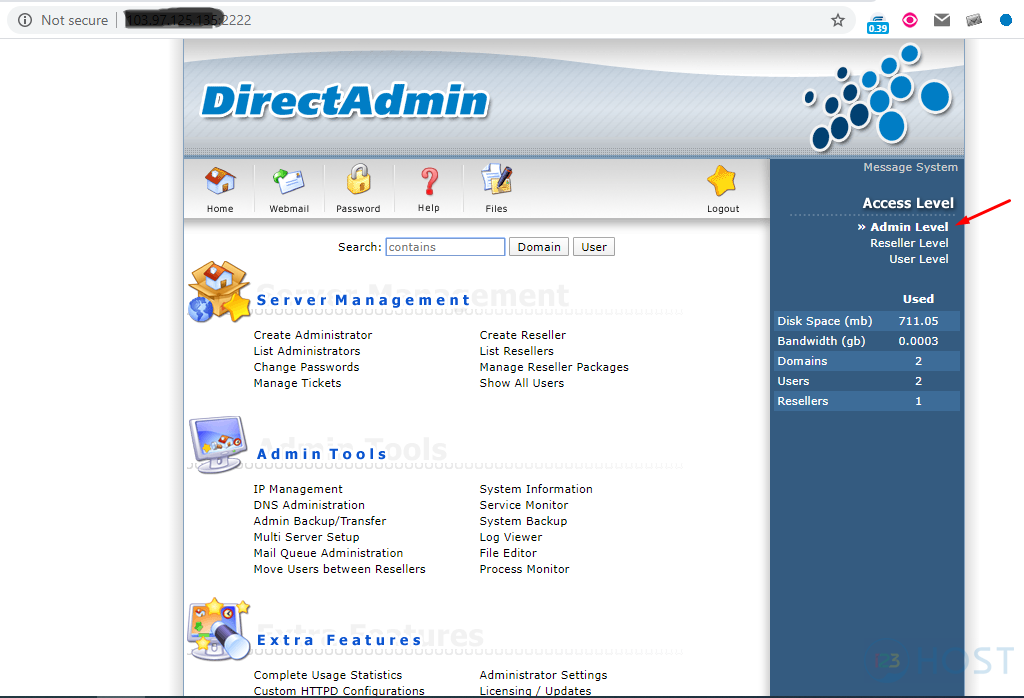Open Service Monitor link
1024x698 pixels.
point(524,505)
